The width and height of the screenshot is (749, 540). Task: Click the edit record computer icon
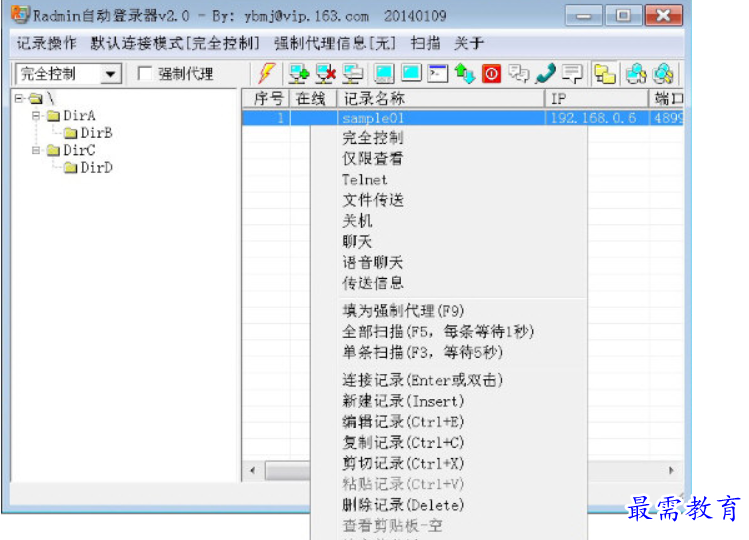(353, 74)
